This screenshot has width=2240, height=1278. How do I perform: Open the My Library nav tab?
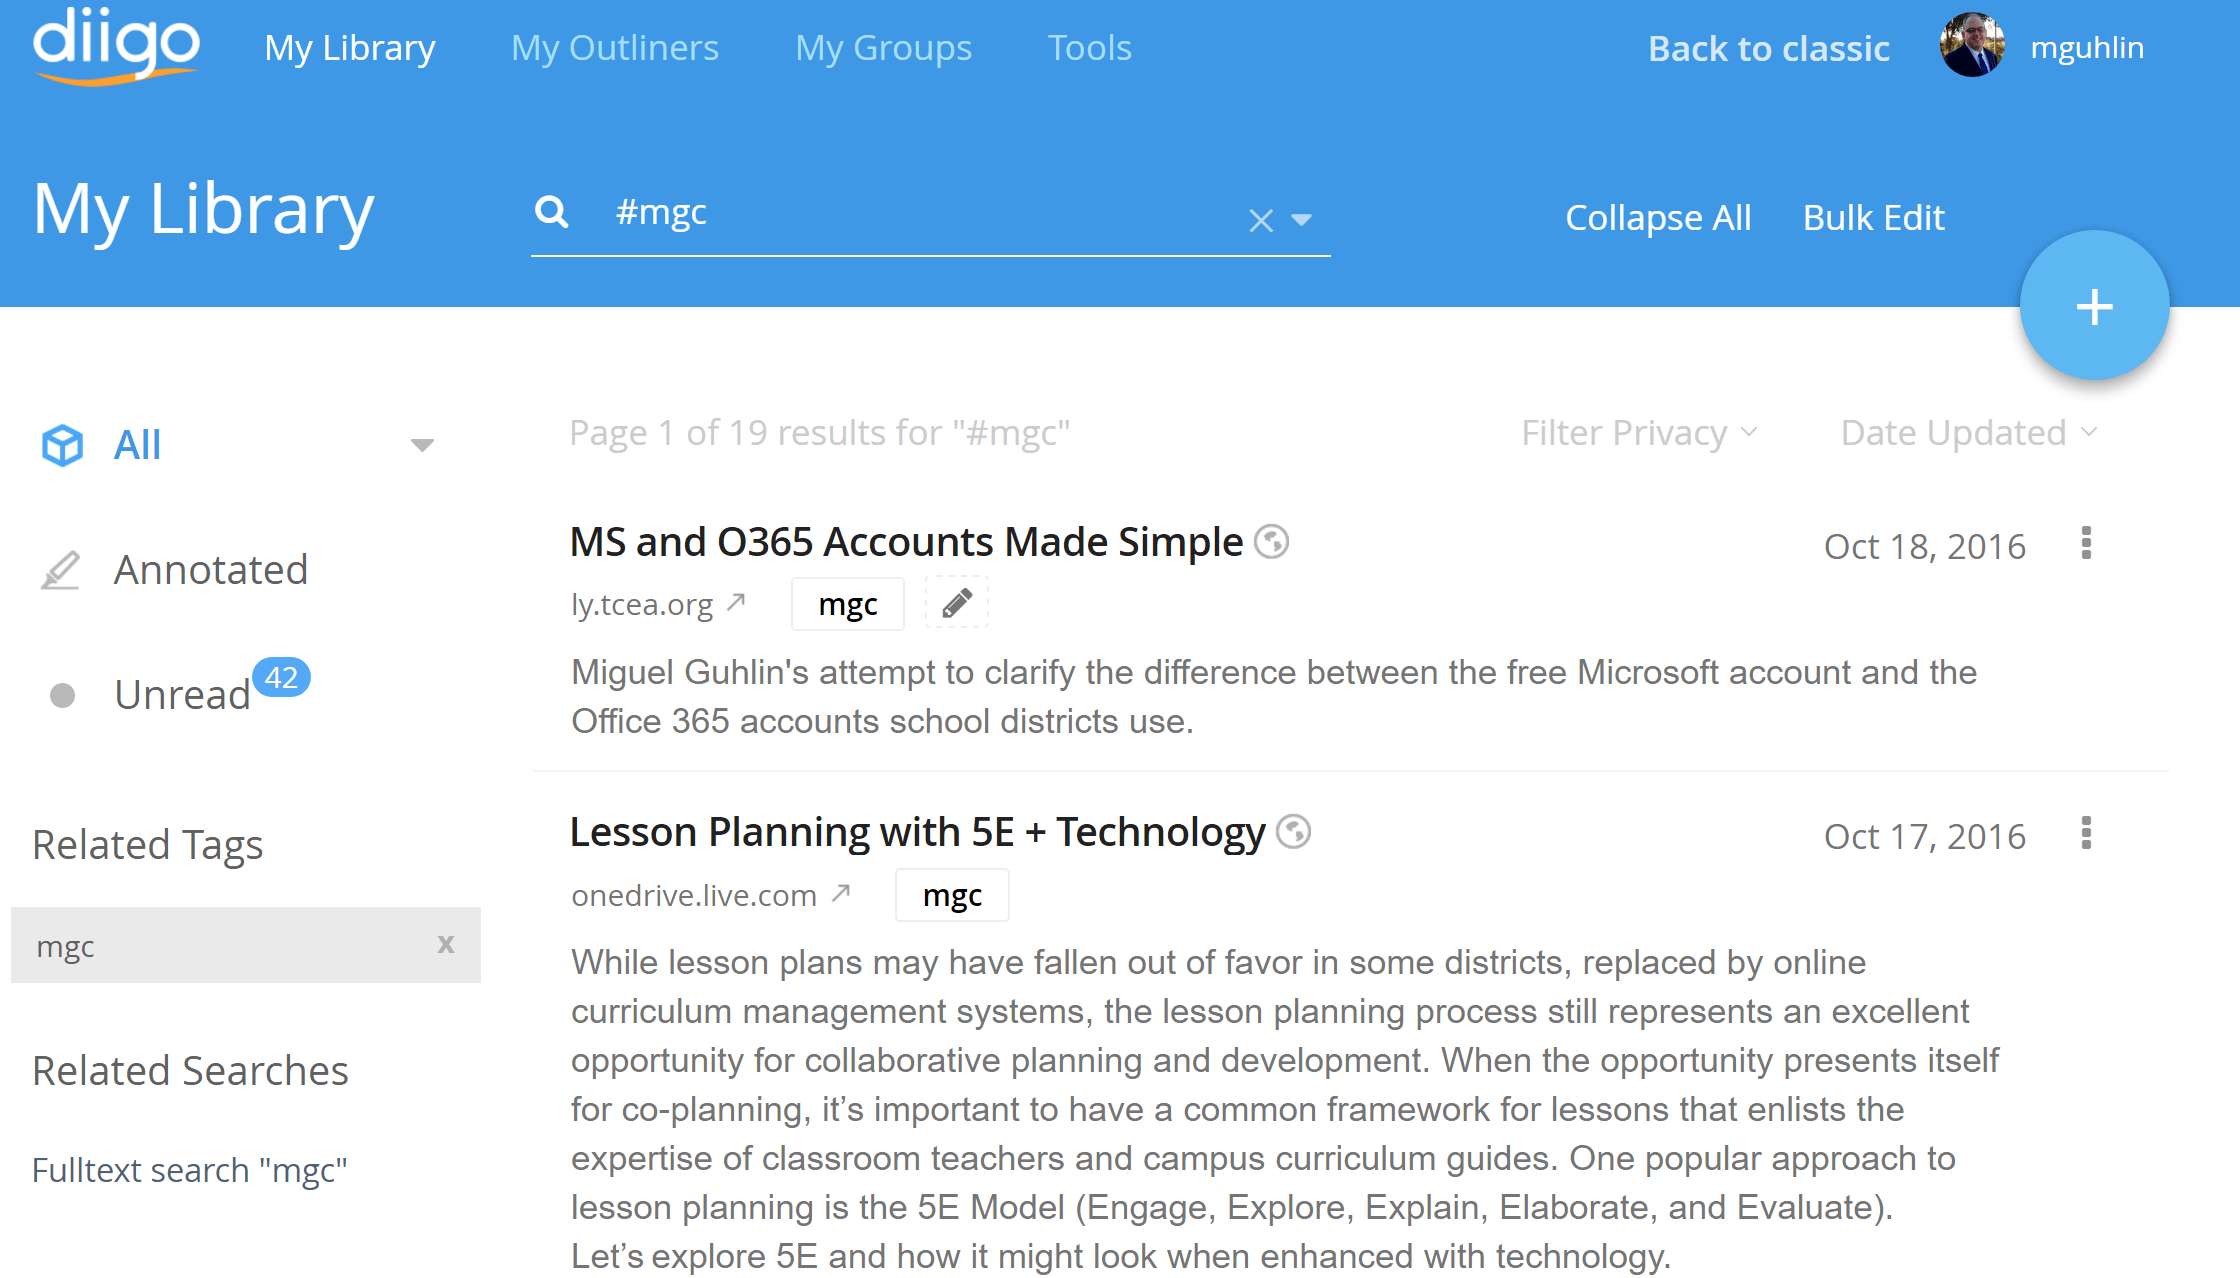[x=350, y=48]
